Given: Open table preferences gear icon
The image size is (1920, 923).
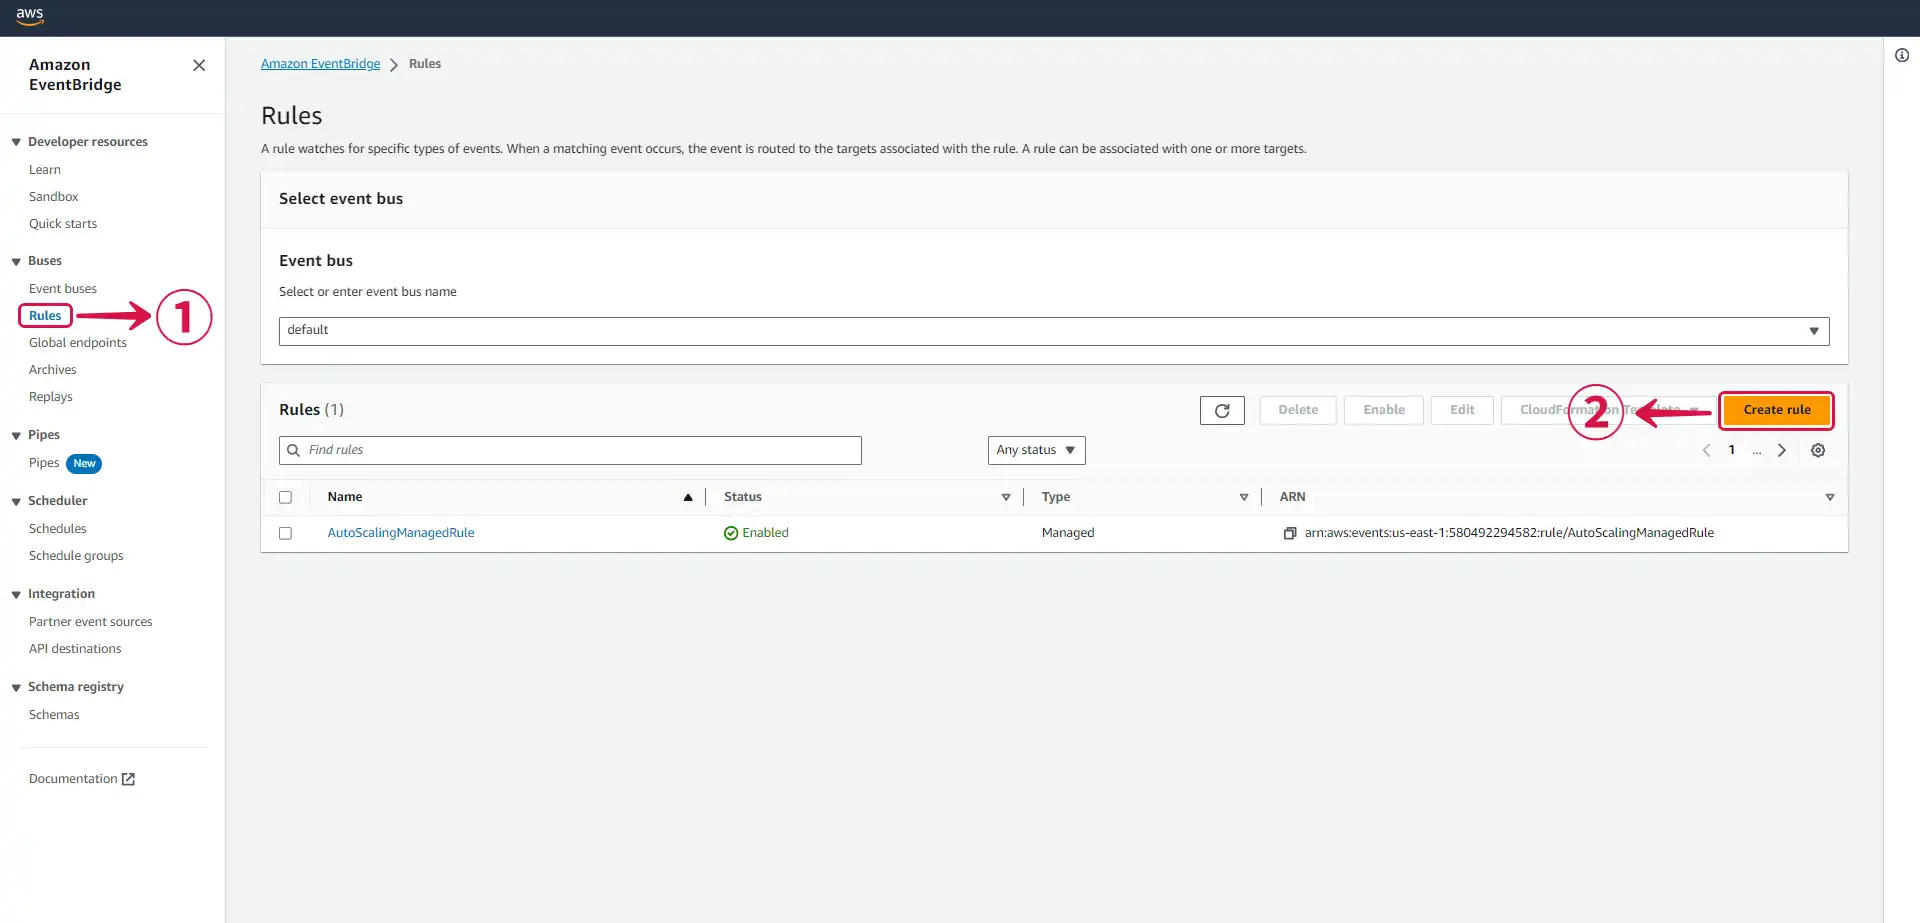Looking at the screenshot, I should pyautogui.click(x=1818, y=450).
